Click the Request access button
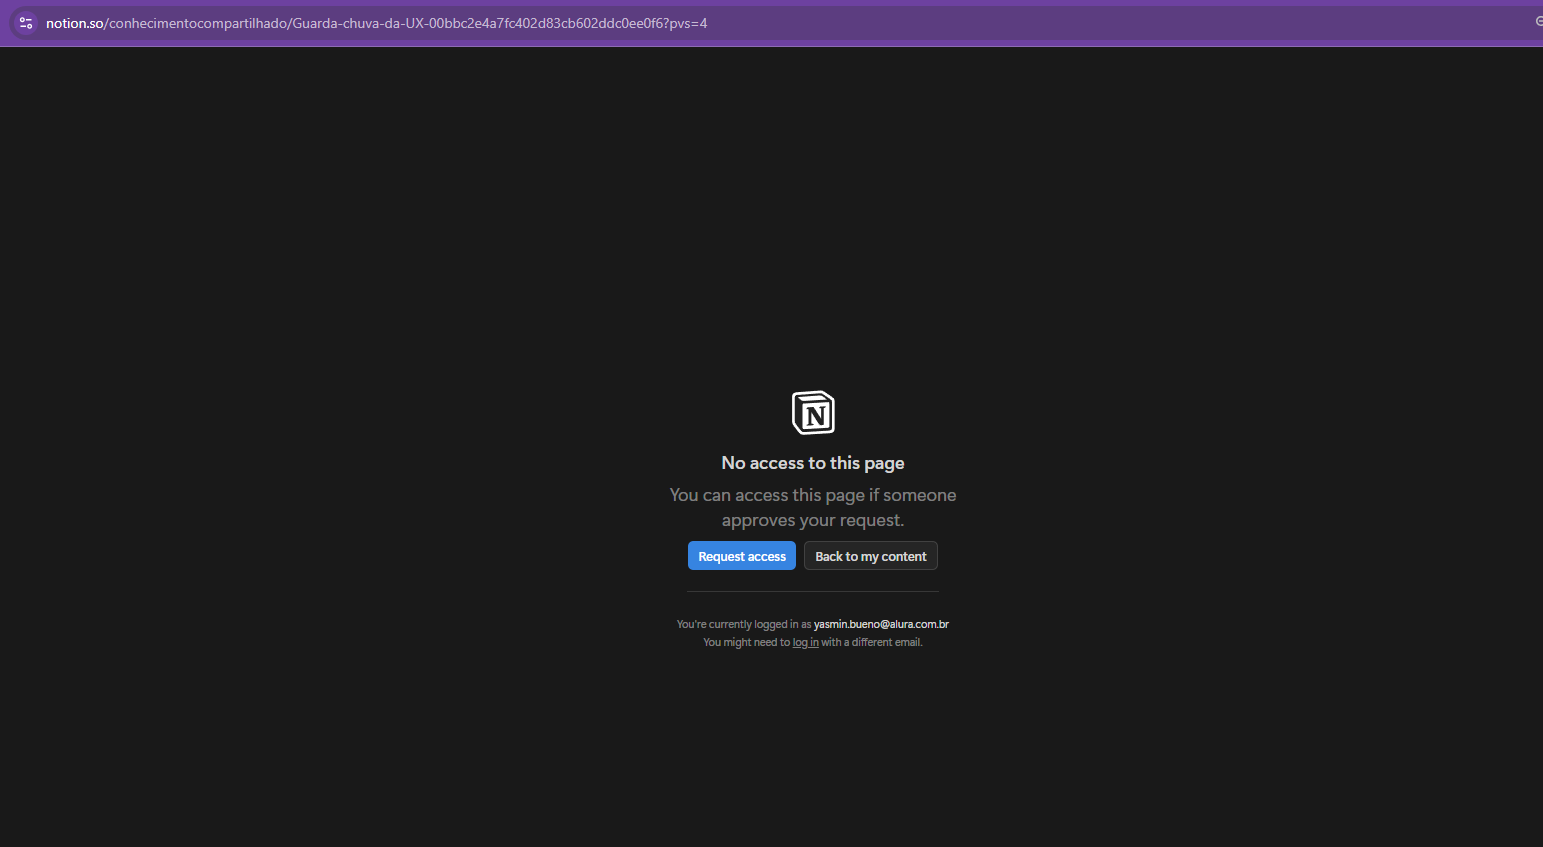1543x847 pixels. (741, 556)
